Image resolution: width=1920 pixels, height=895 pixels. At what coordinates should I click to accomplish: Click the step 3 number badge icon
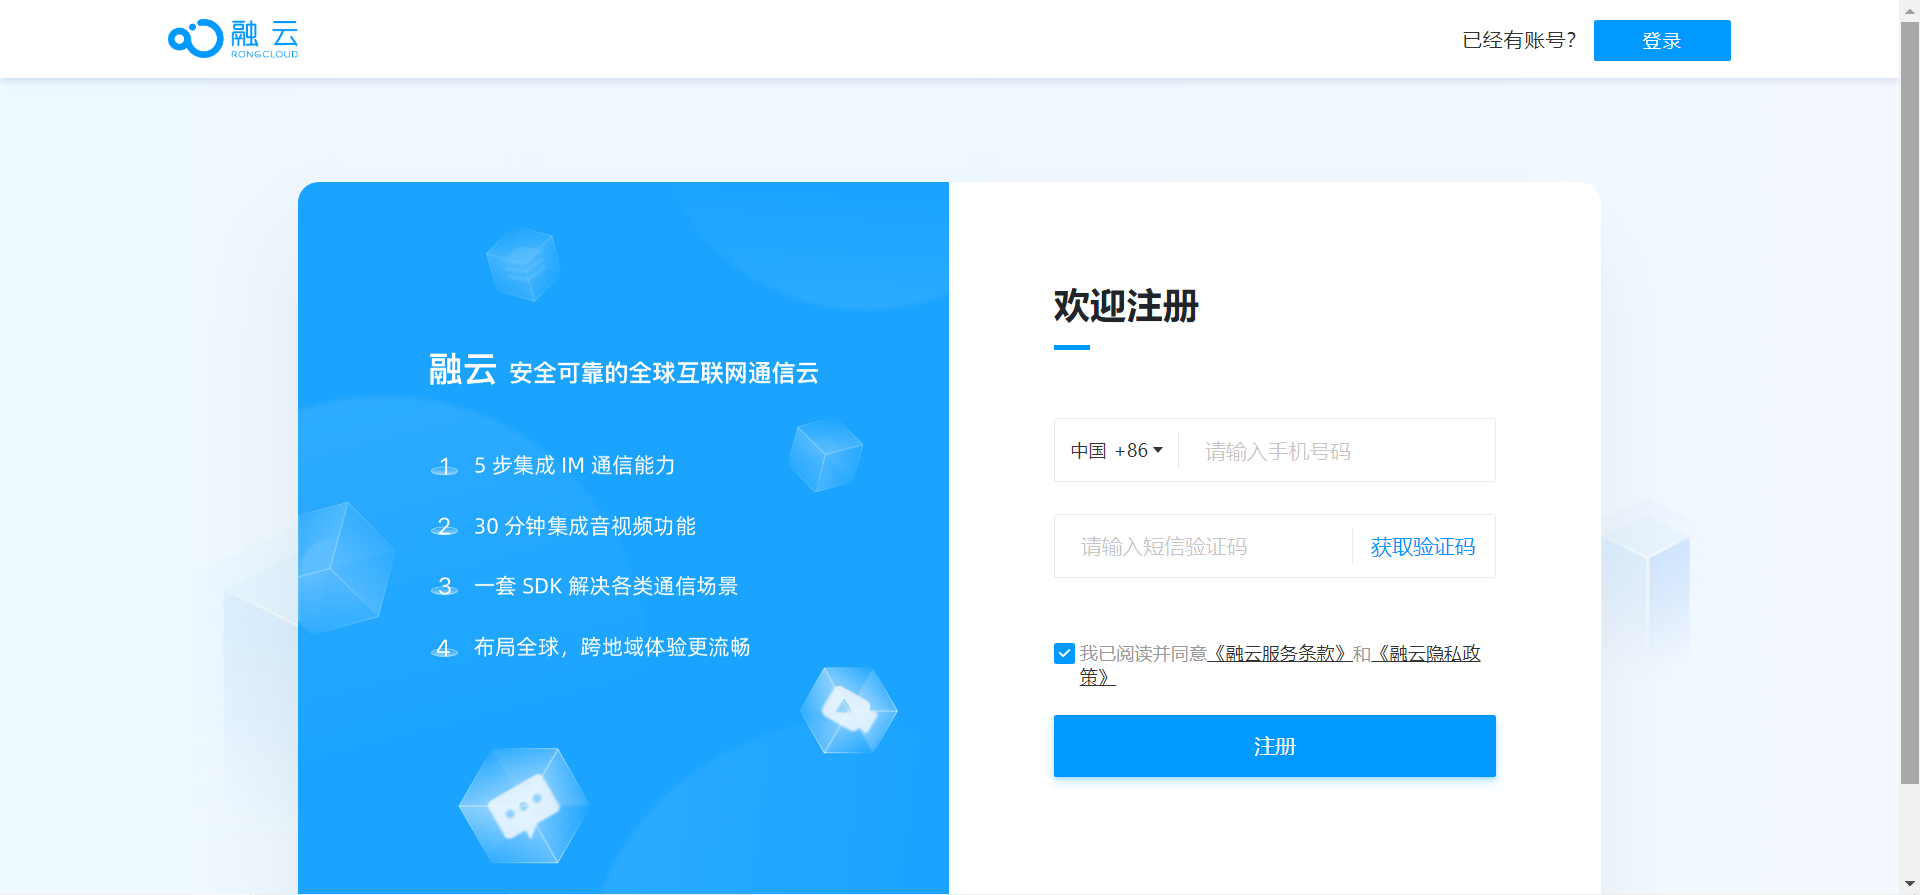pyautogui.click(x=444, y=587)
